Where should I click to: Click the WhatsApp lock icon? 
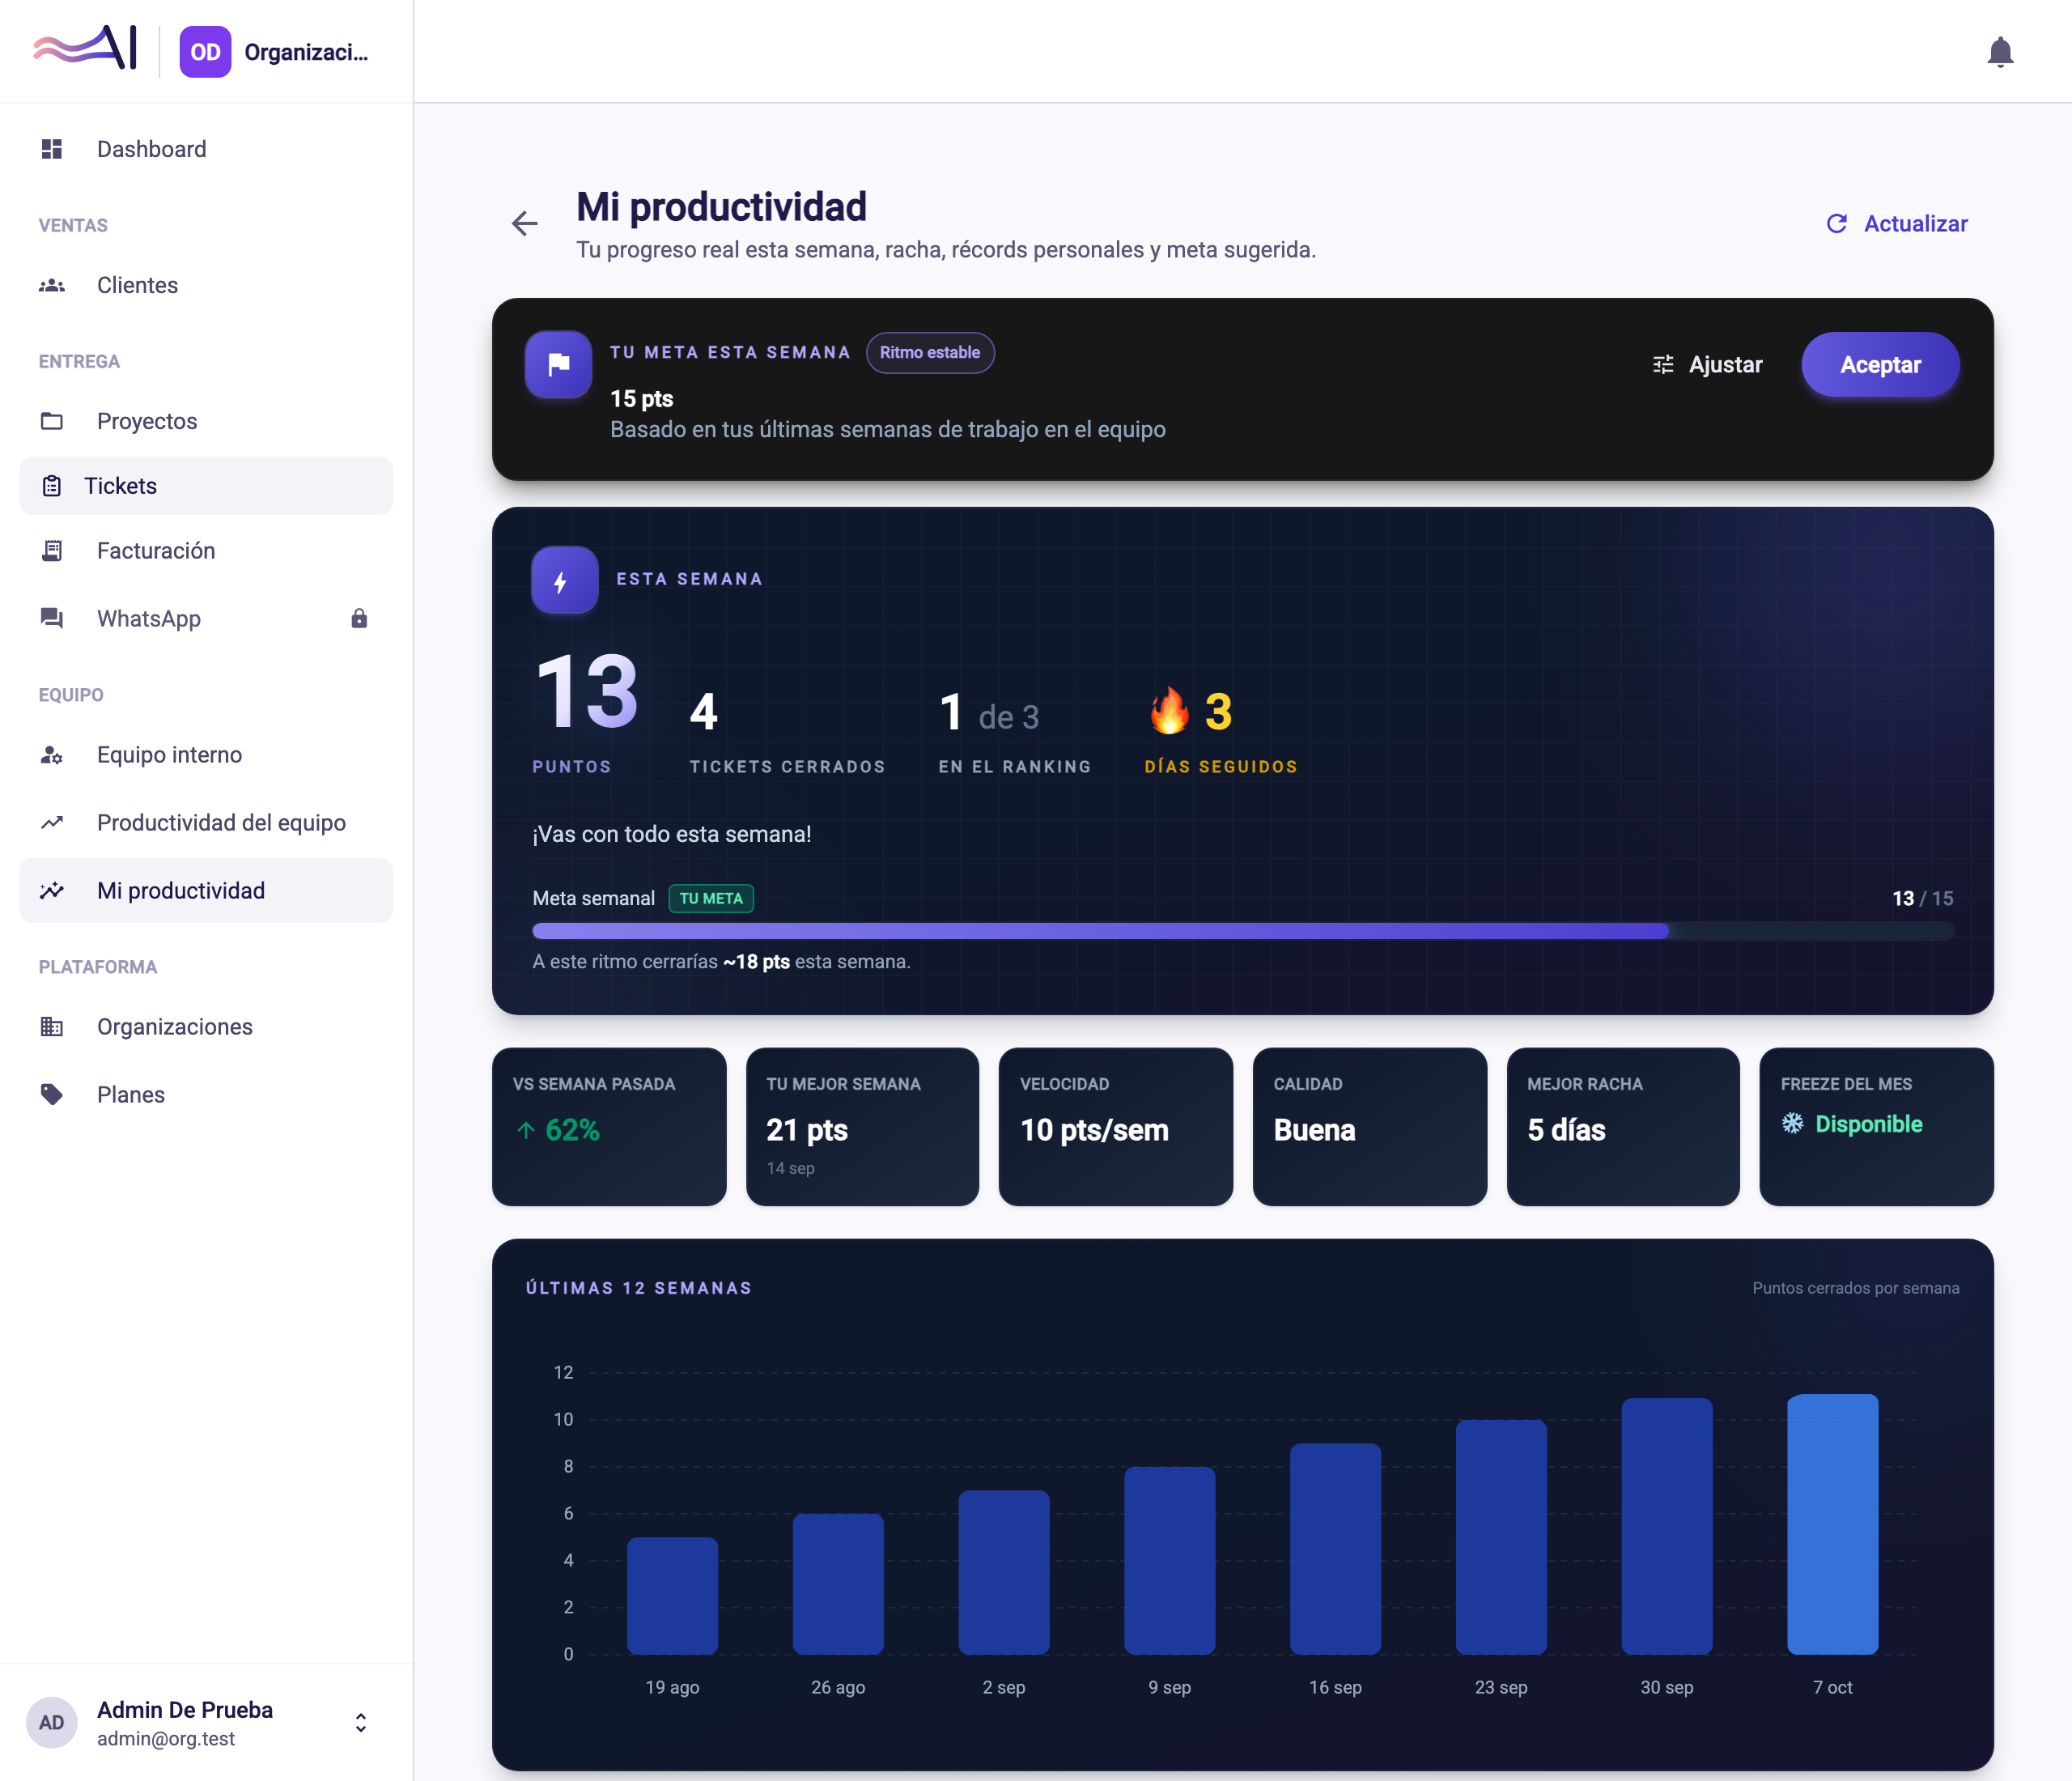click(359, 619)
